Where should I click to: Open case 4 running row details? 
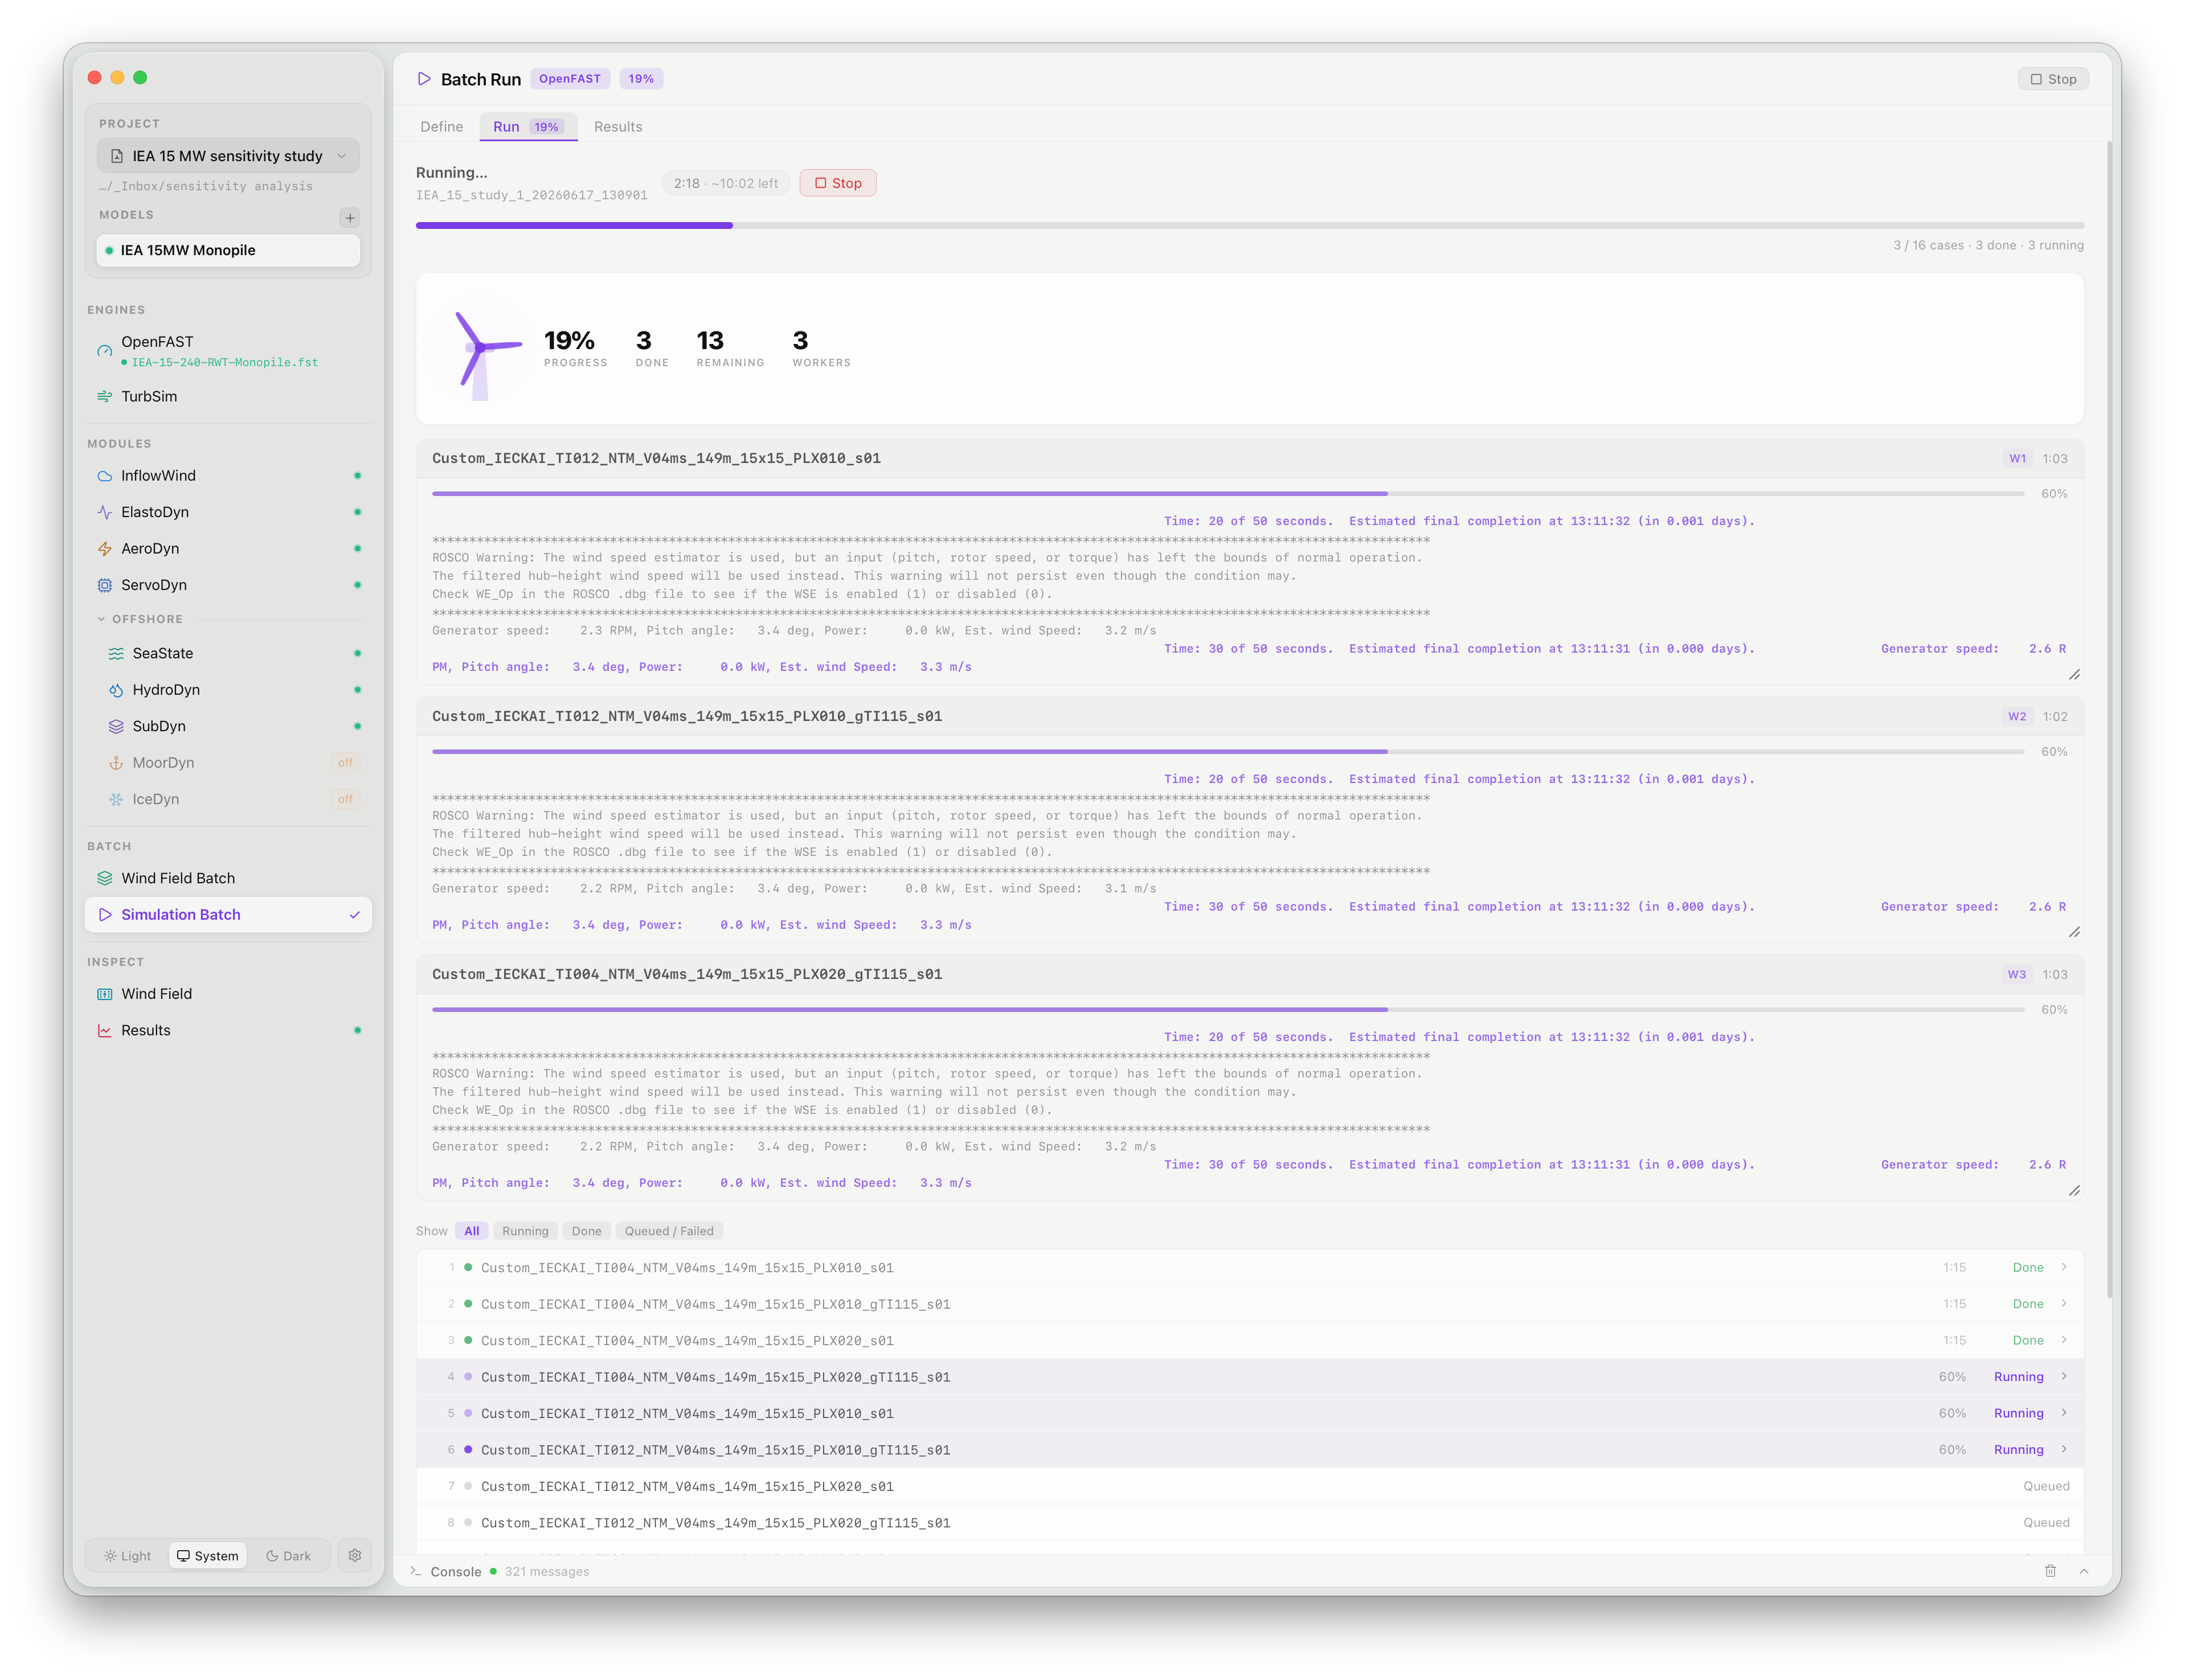pos(1249,1377)
